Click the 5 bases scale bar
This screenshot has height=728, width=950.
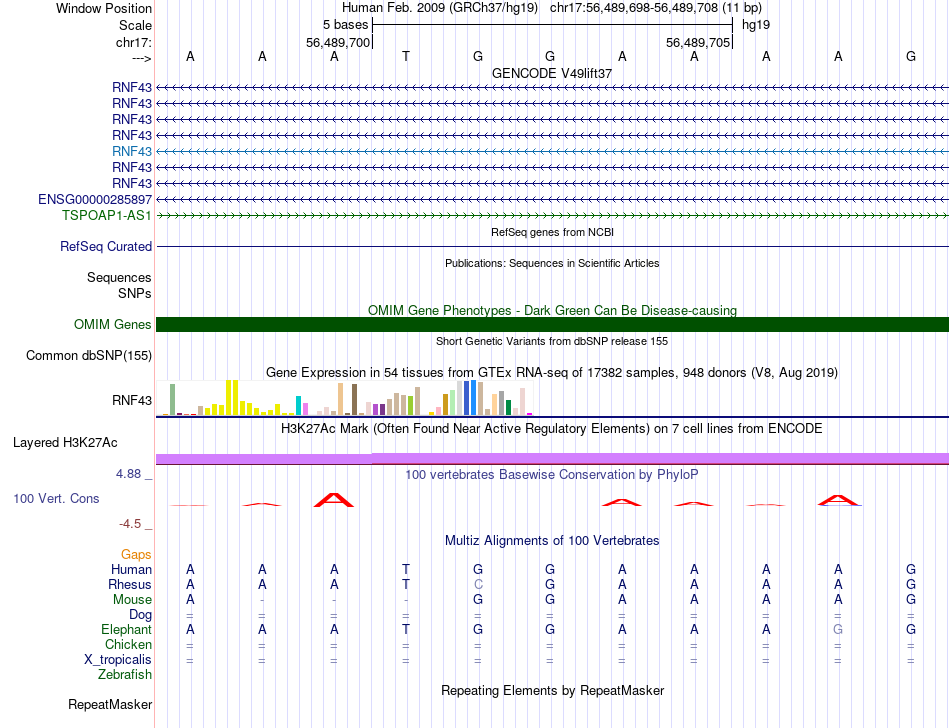552,23
